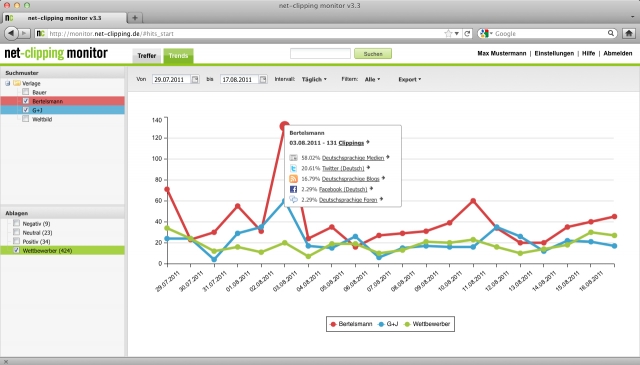Screen dimensions: 640x365
Task: Check the Weltbild checkbox
Action: click(x=26, y=119)
